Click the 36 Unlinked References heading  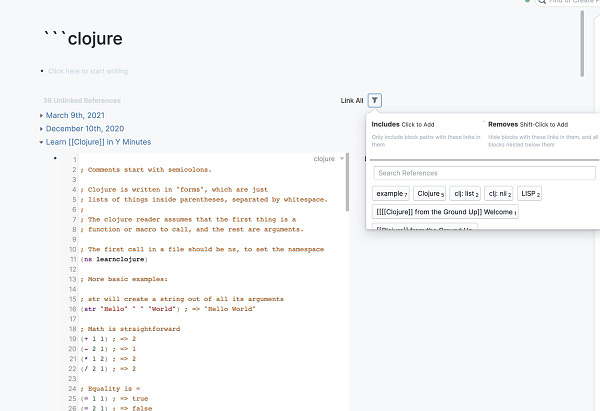pos(82,101)
